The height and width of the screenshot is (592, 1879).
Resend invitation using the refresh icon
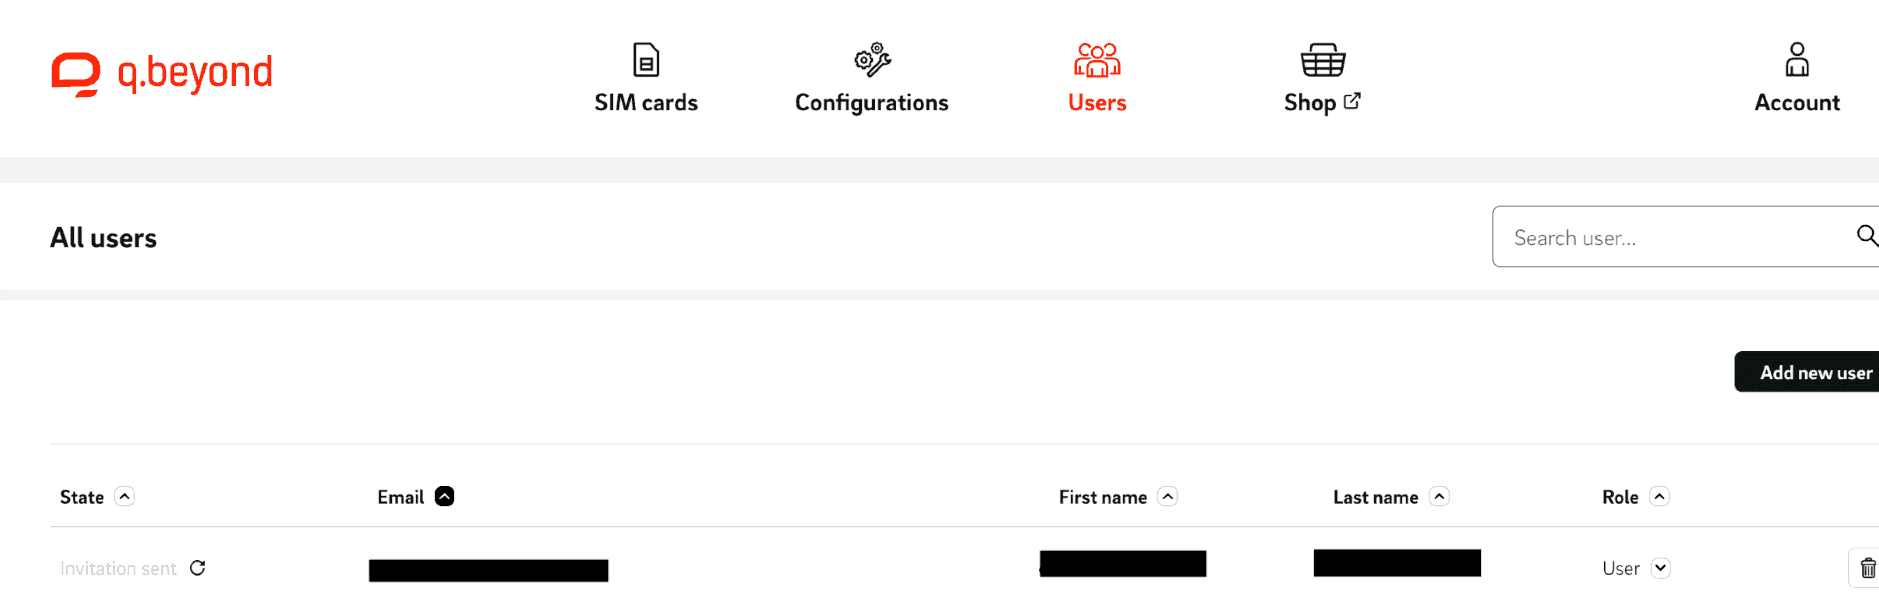click(x=198, y=568)
